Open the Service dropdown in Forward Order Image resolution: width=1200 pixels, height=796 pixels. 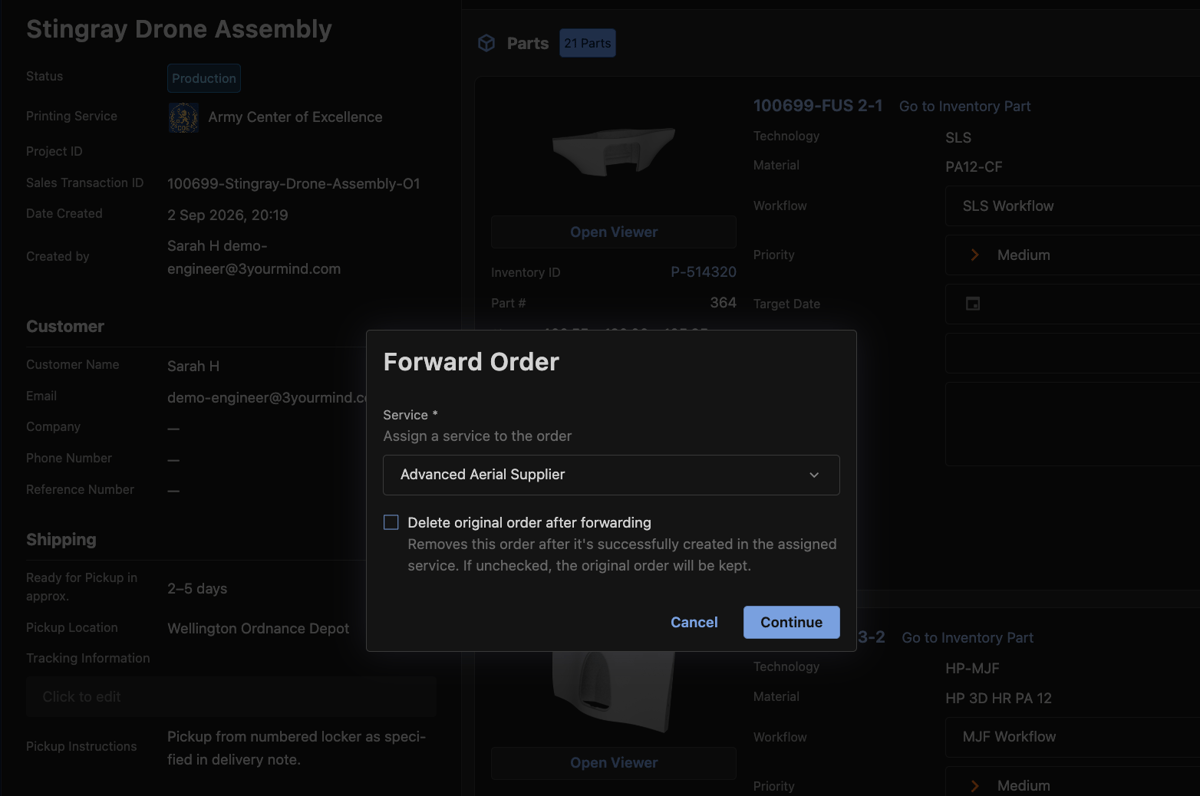point(611,475)
